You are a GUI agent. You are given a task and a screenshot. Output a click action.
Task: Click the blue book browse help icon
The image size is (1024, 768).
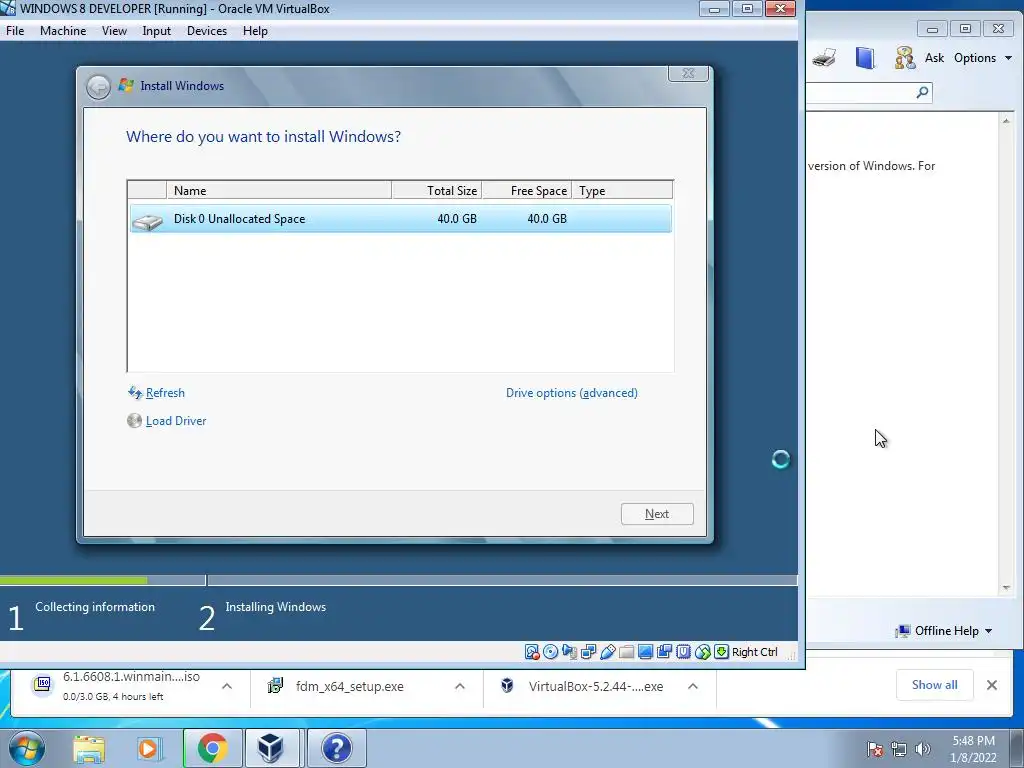click(x=865, y=57)
